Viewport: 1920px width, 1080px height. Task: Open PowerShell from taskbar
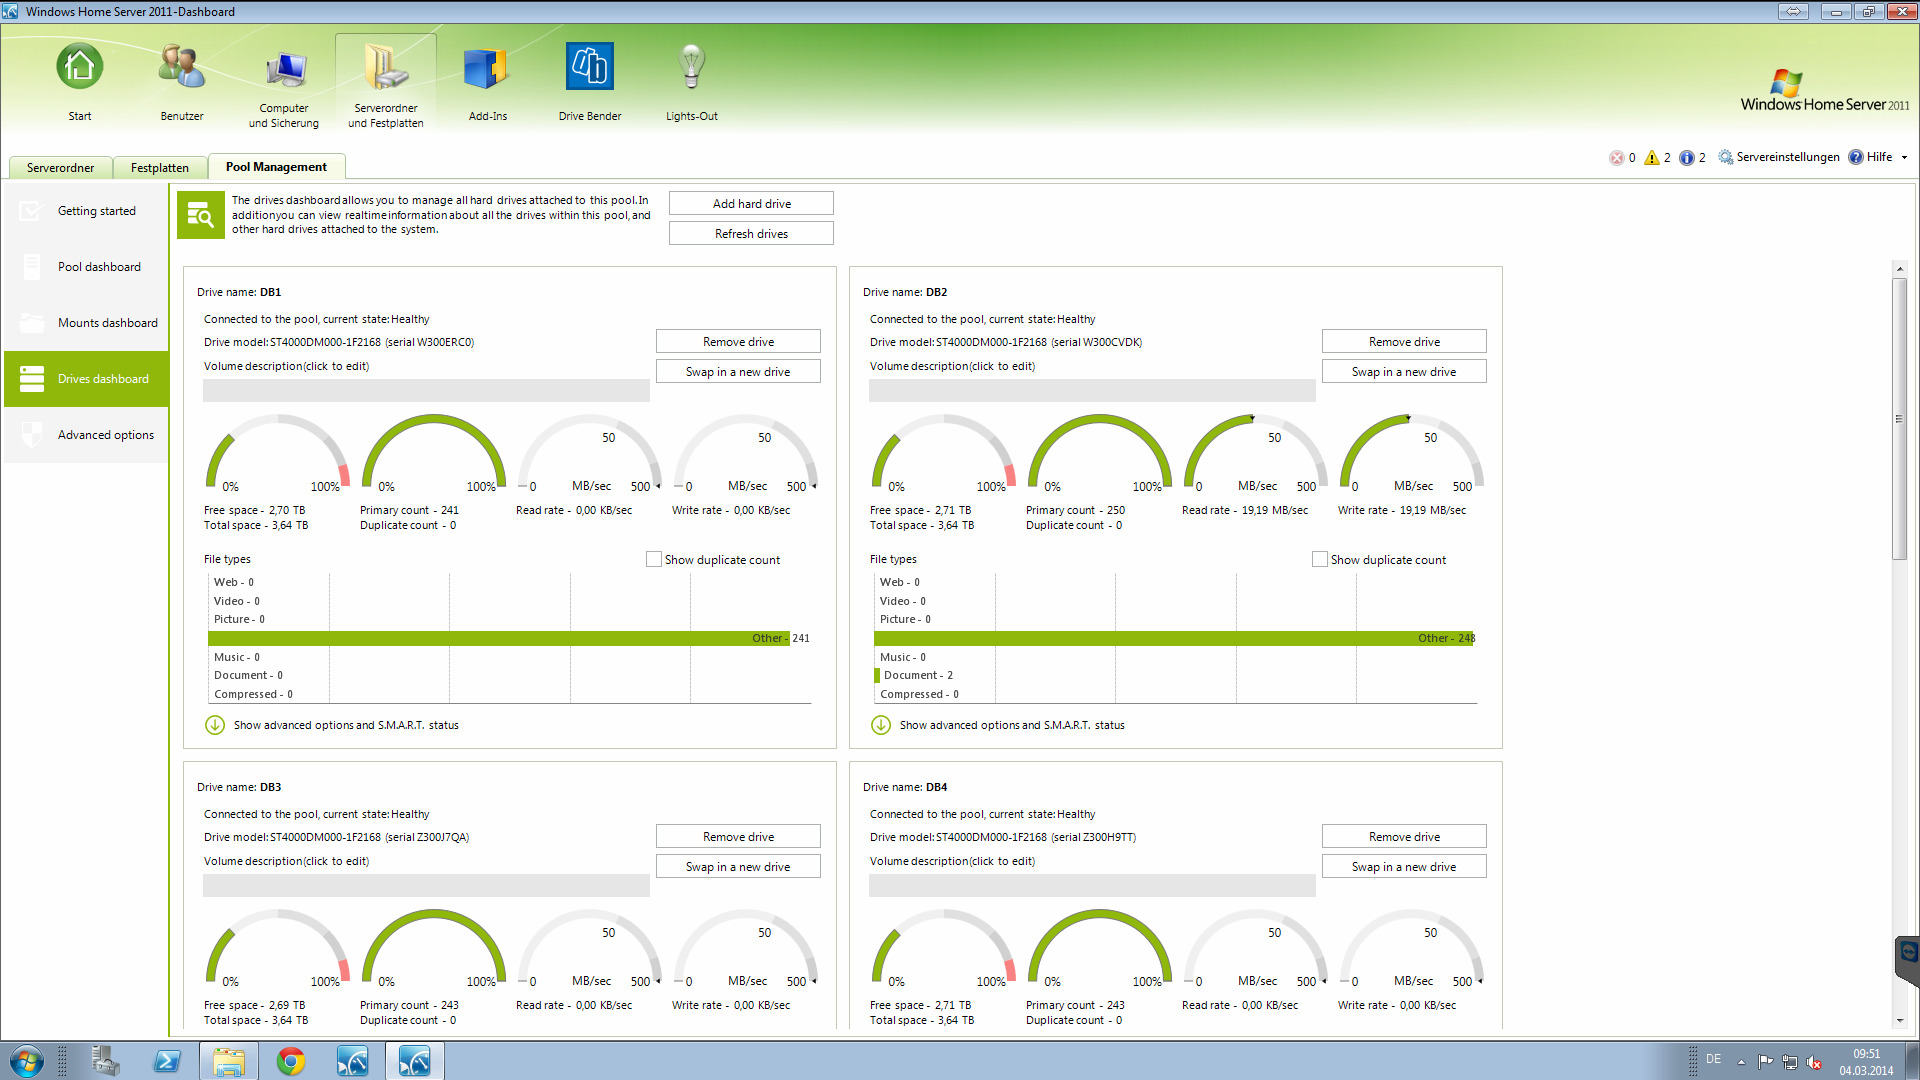(167, 1061)
